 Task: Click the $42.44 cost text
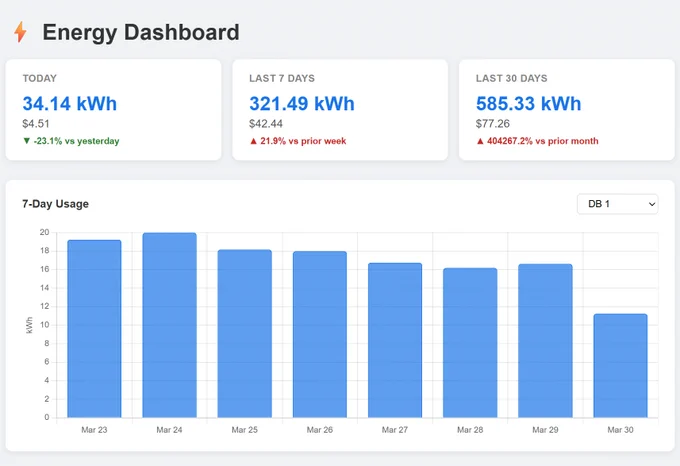point(266,124)
